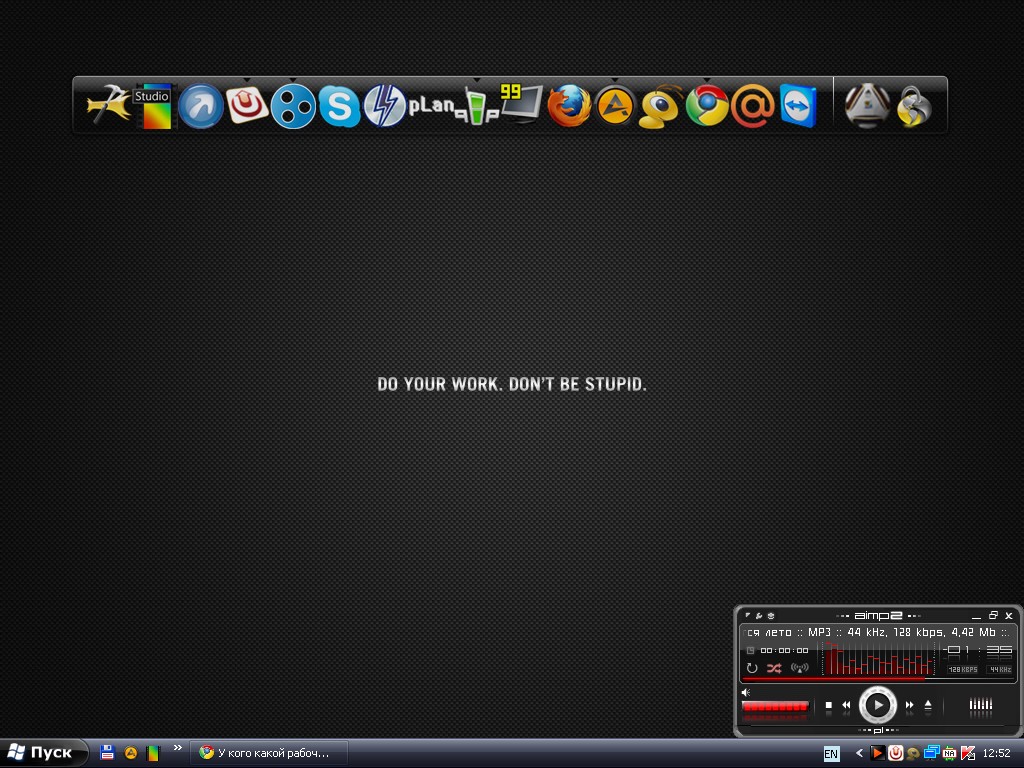The image size is (1024, 768).
Task: Click the EN language indicator
Action: tap(831, 754)
